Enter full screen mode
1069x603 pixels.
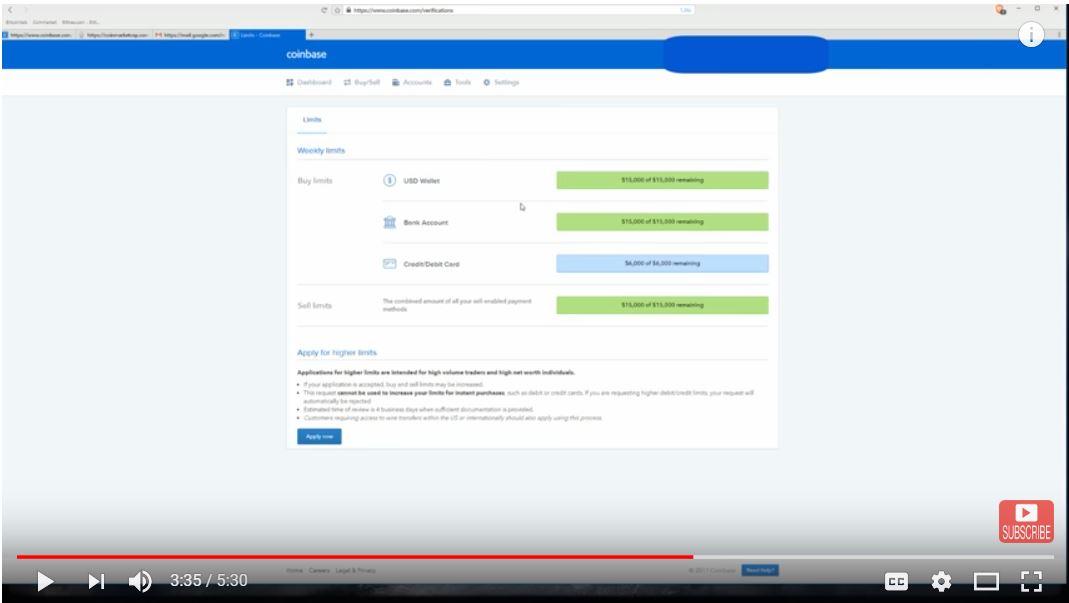1031,581
